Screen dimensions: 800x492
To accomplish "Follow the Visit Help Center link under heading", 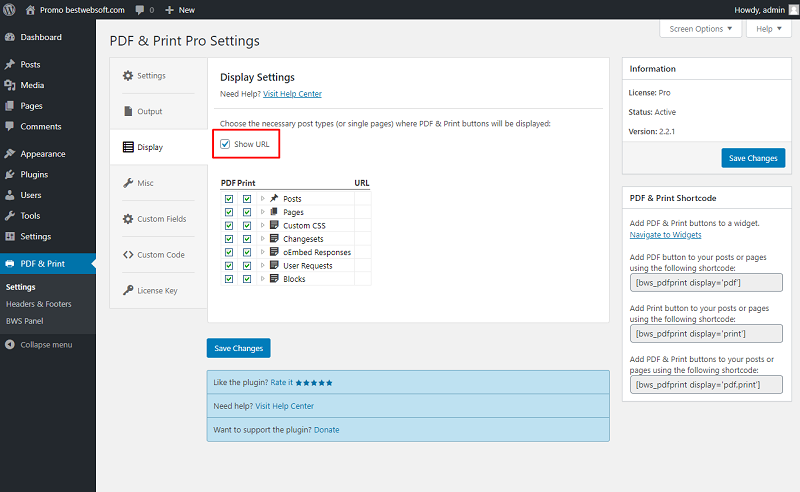I will click(x=292, y=94).
